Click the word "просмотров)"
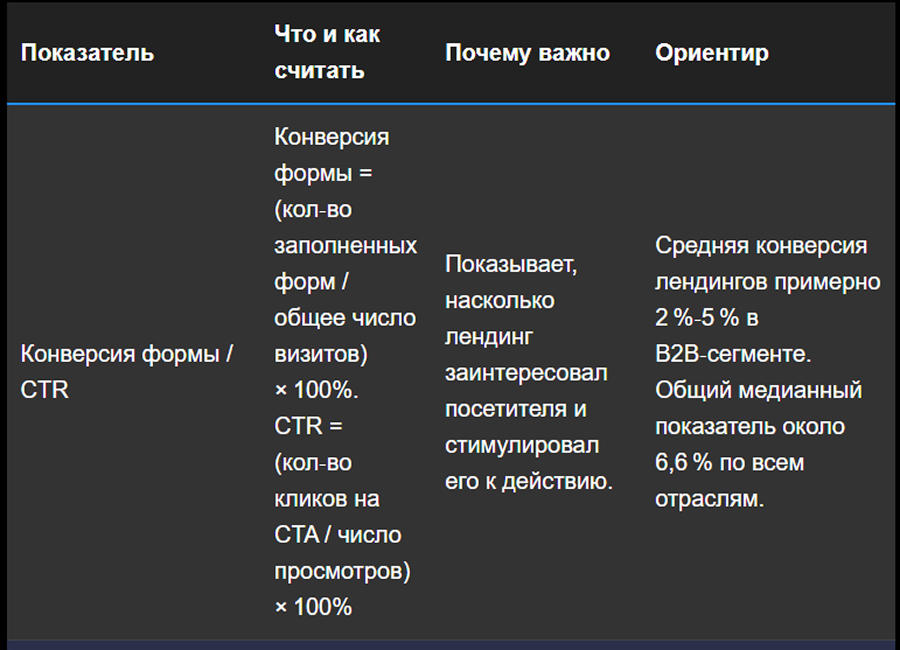The width and height of the screenshot is (900, 650). pyautogui.click(x=343, y=570)
